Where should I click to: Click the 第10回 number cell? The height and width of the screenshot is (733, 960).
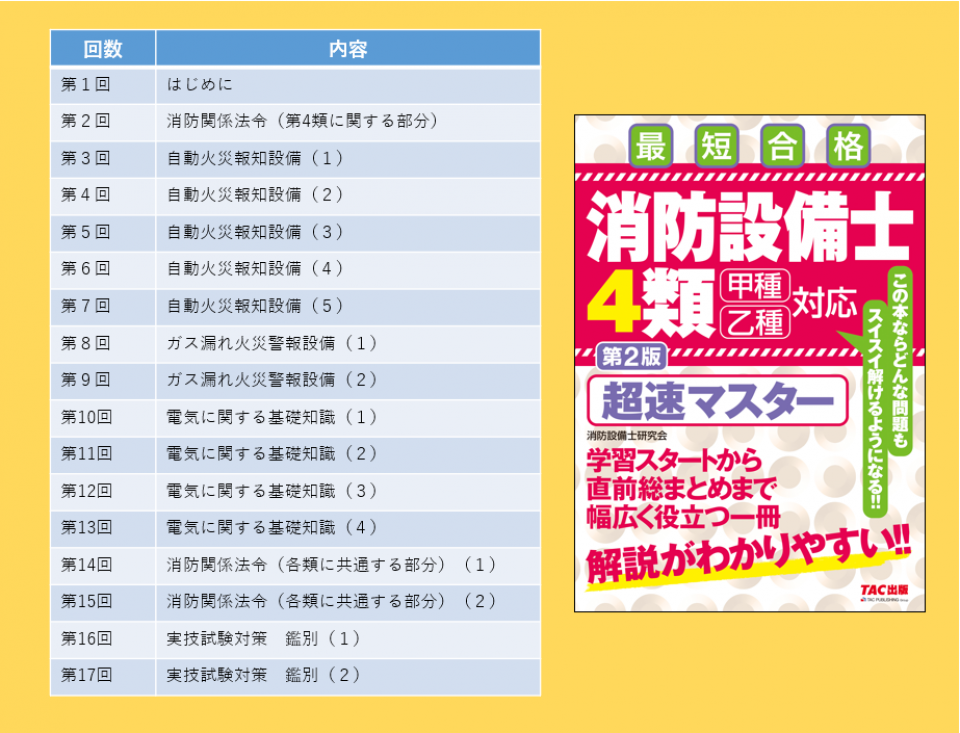(86, 417)
